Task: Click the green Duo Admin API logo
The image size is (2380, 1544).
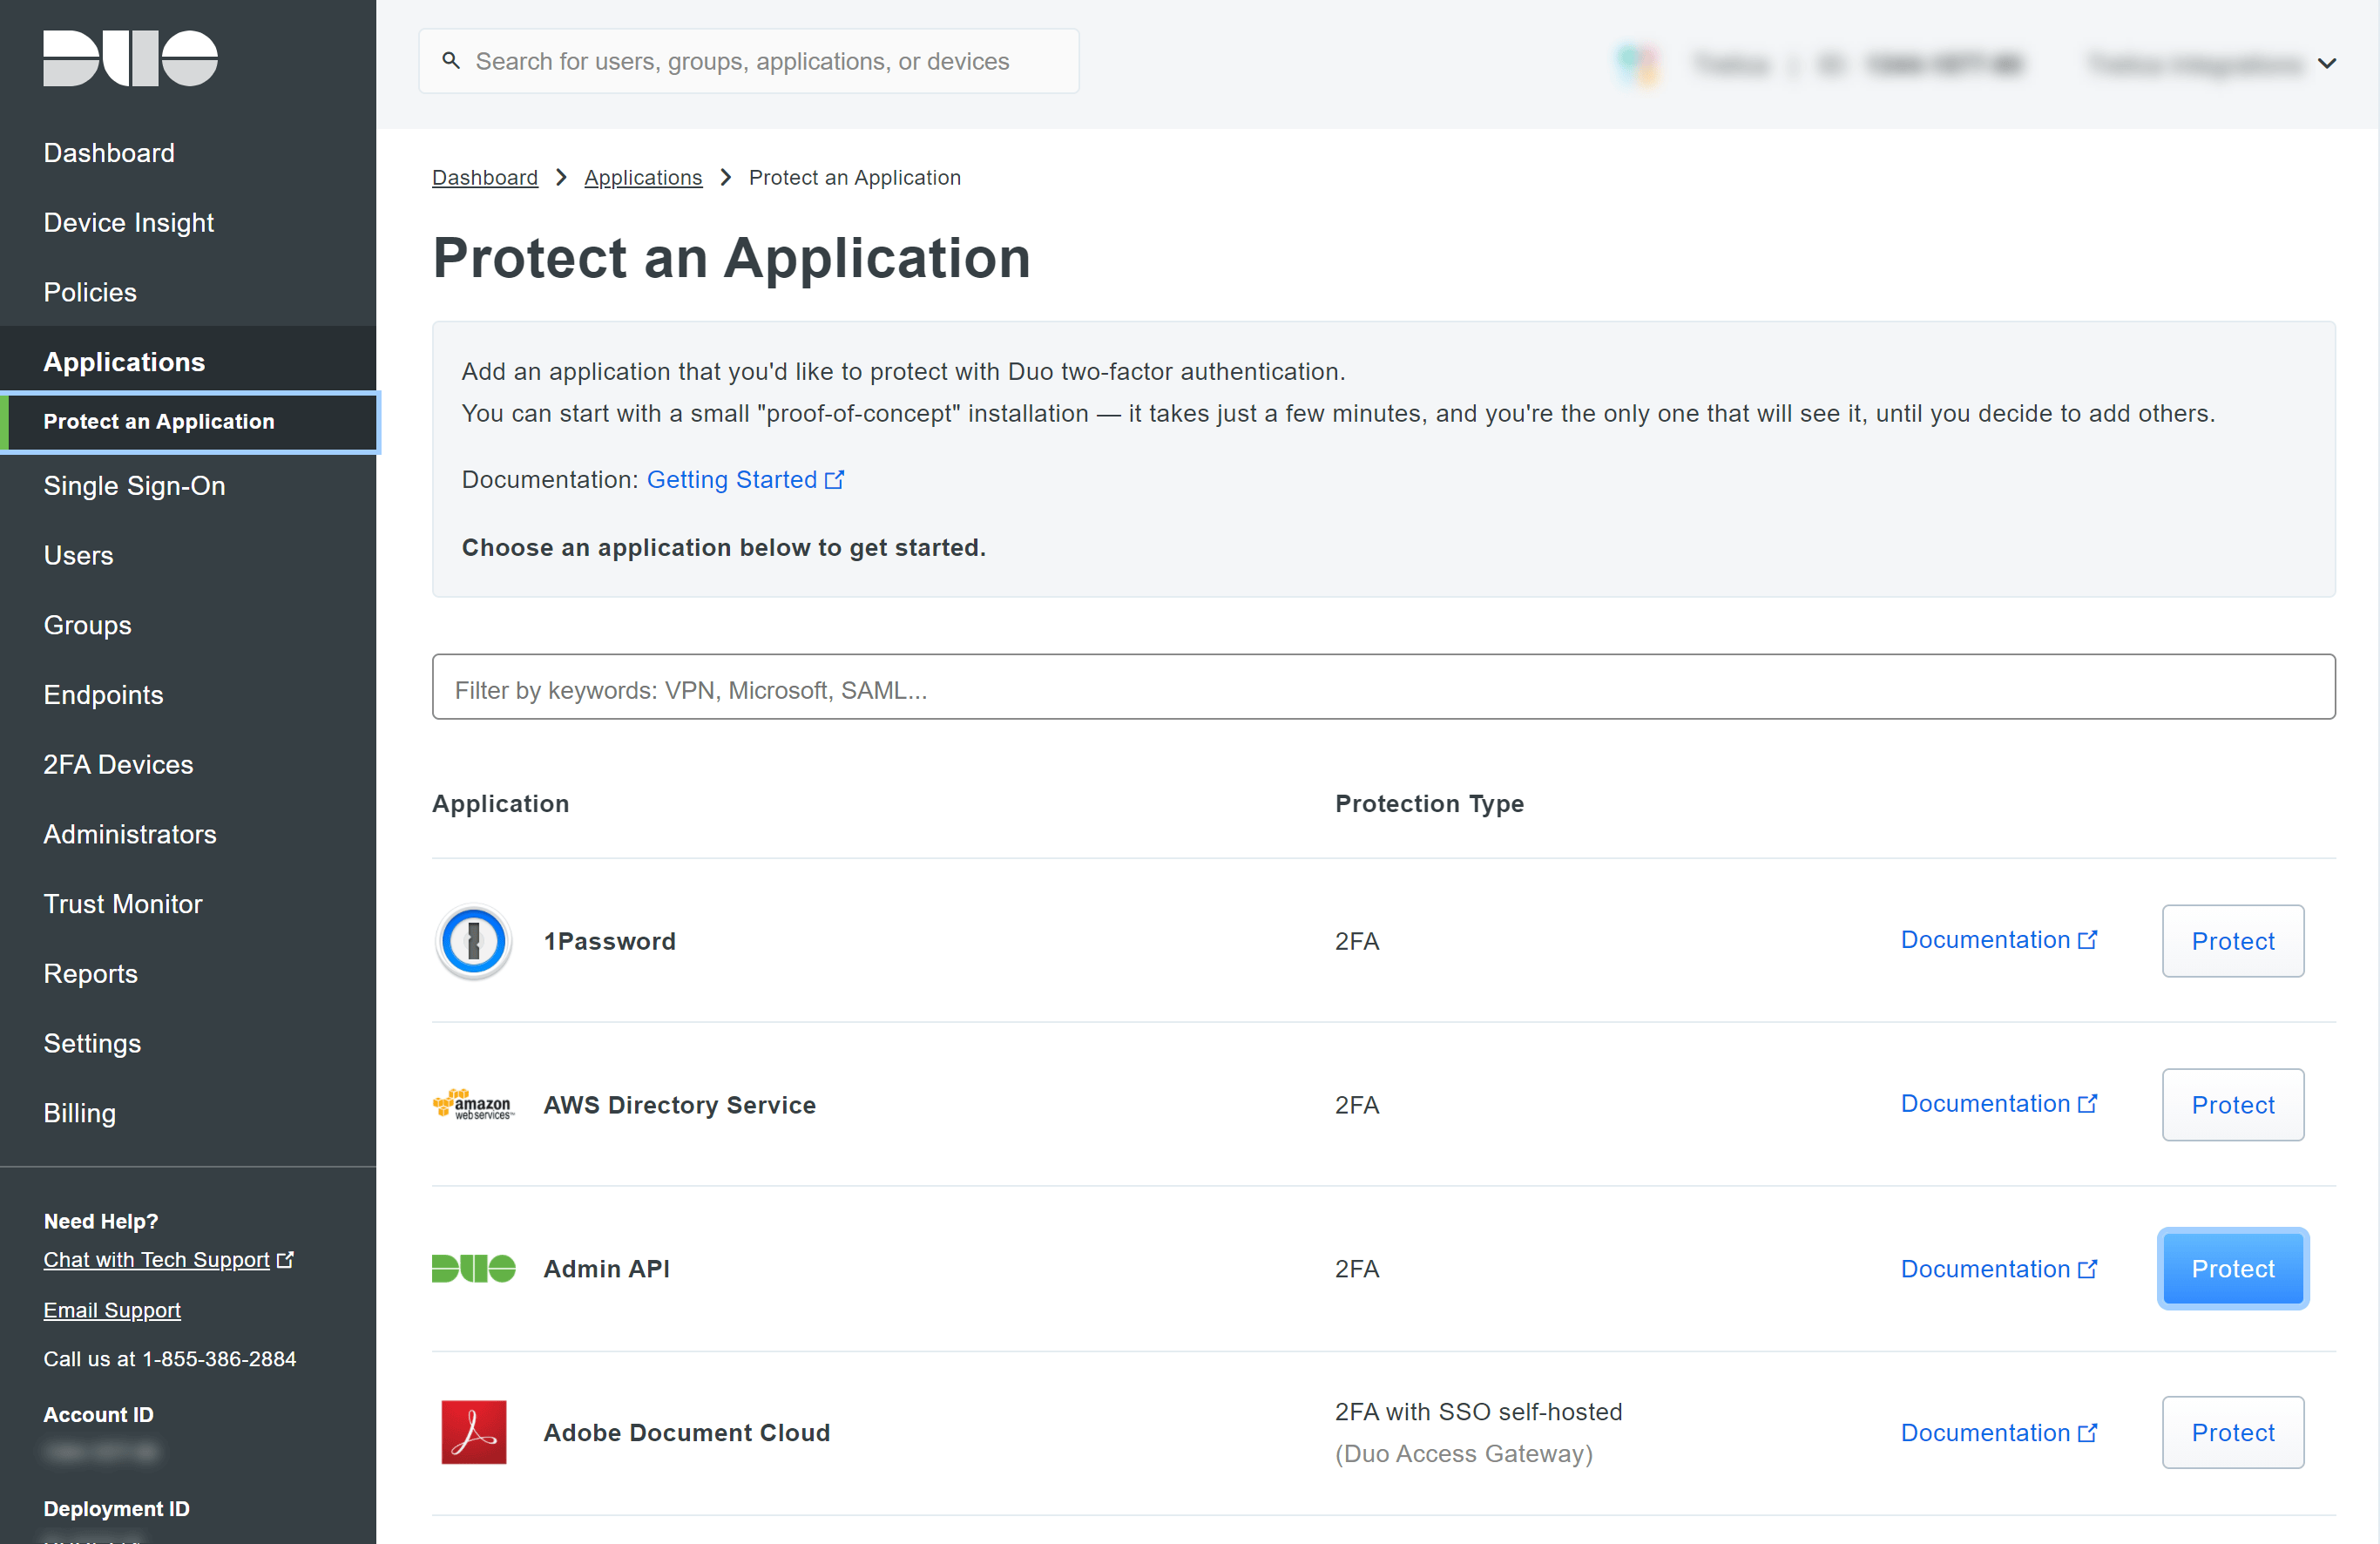Action: click(473, 1268)
